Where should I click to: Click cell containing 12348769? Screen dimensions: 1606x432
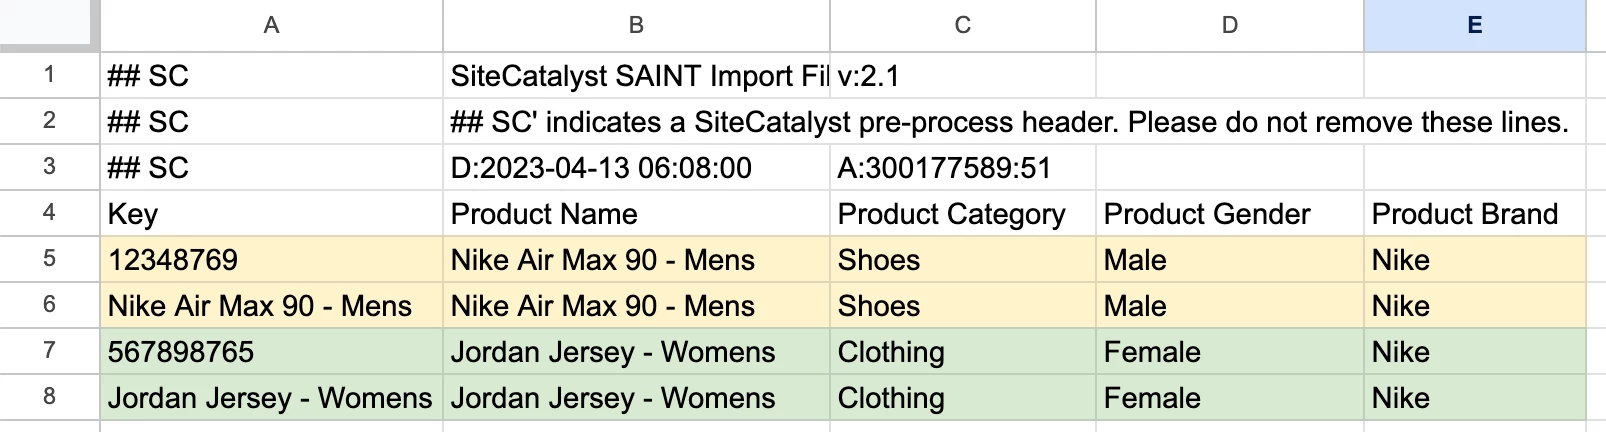271,259
